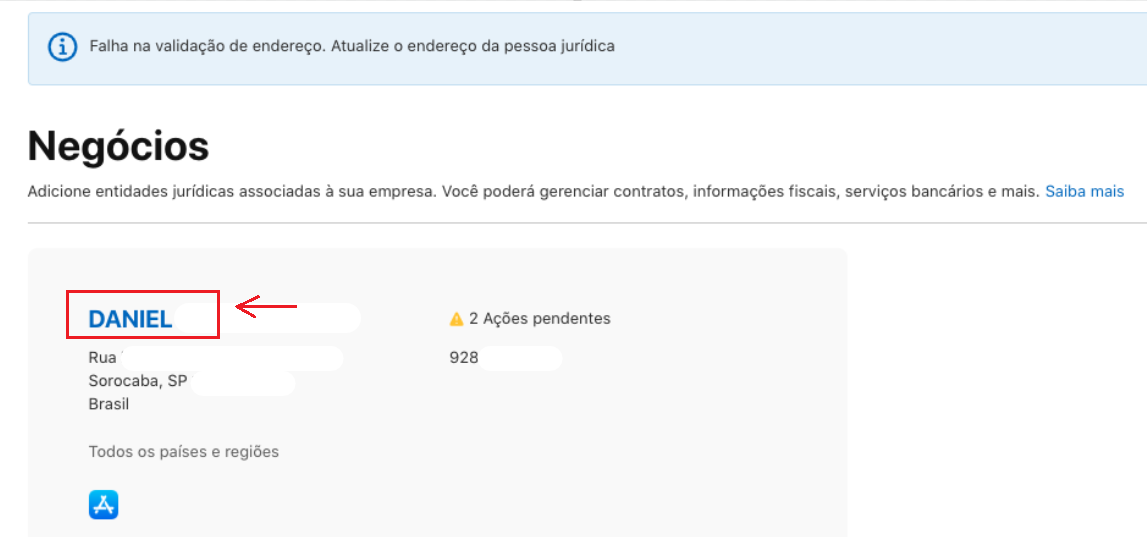Open the DANIEL business entity link
Image resolution: width=1147 pixels, height=537 pixels.
(x=130, y=319)
